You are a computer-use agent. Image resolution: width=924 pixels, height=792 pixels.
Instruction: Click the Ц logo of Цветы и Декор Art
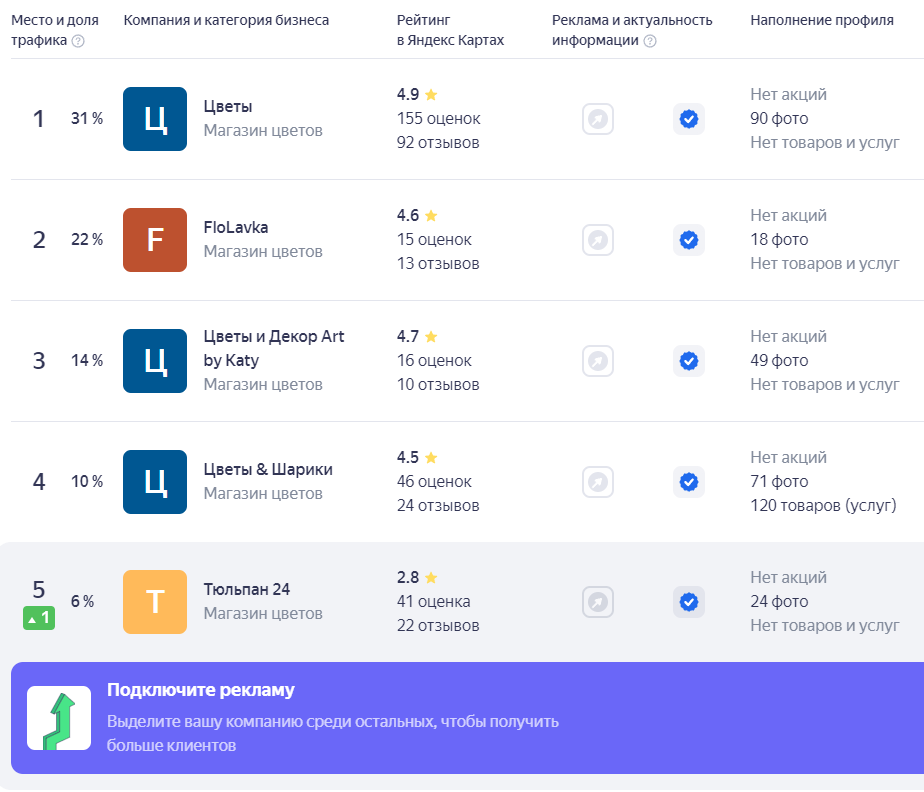pos(155,361)
